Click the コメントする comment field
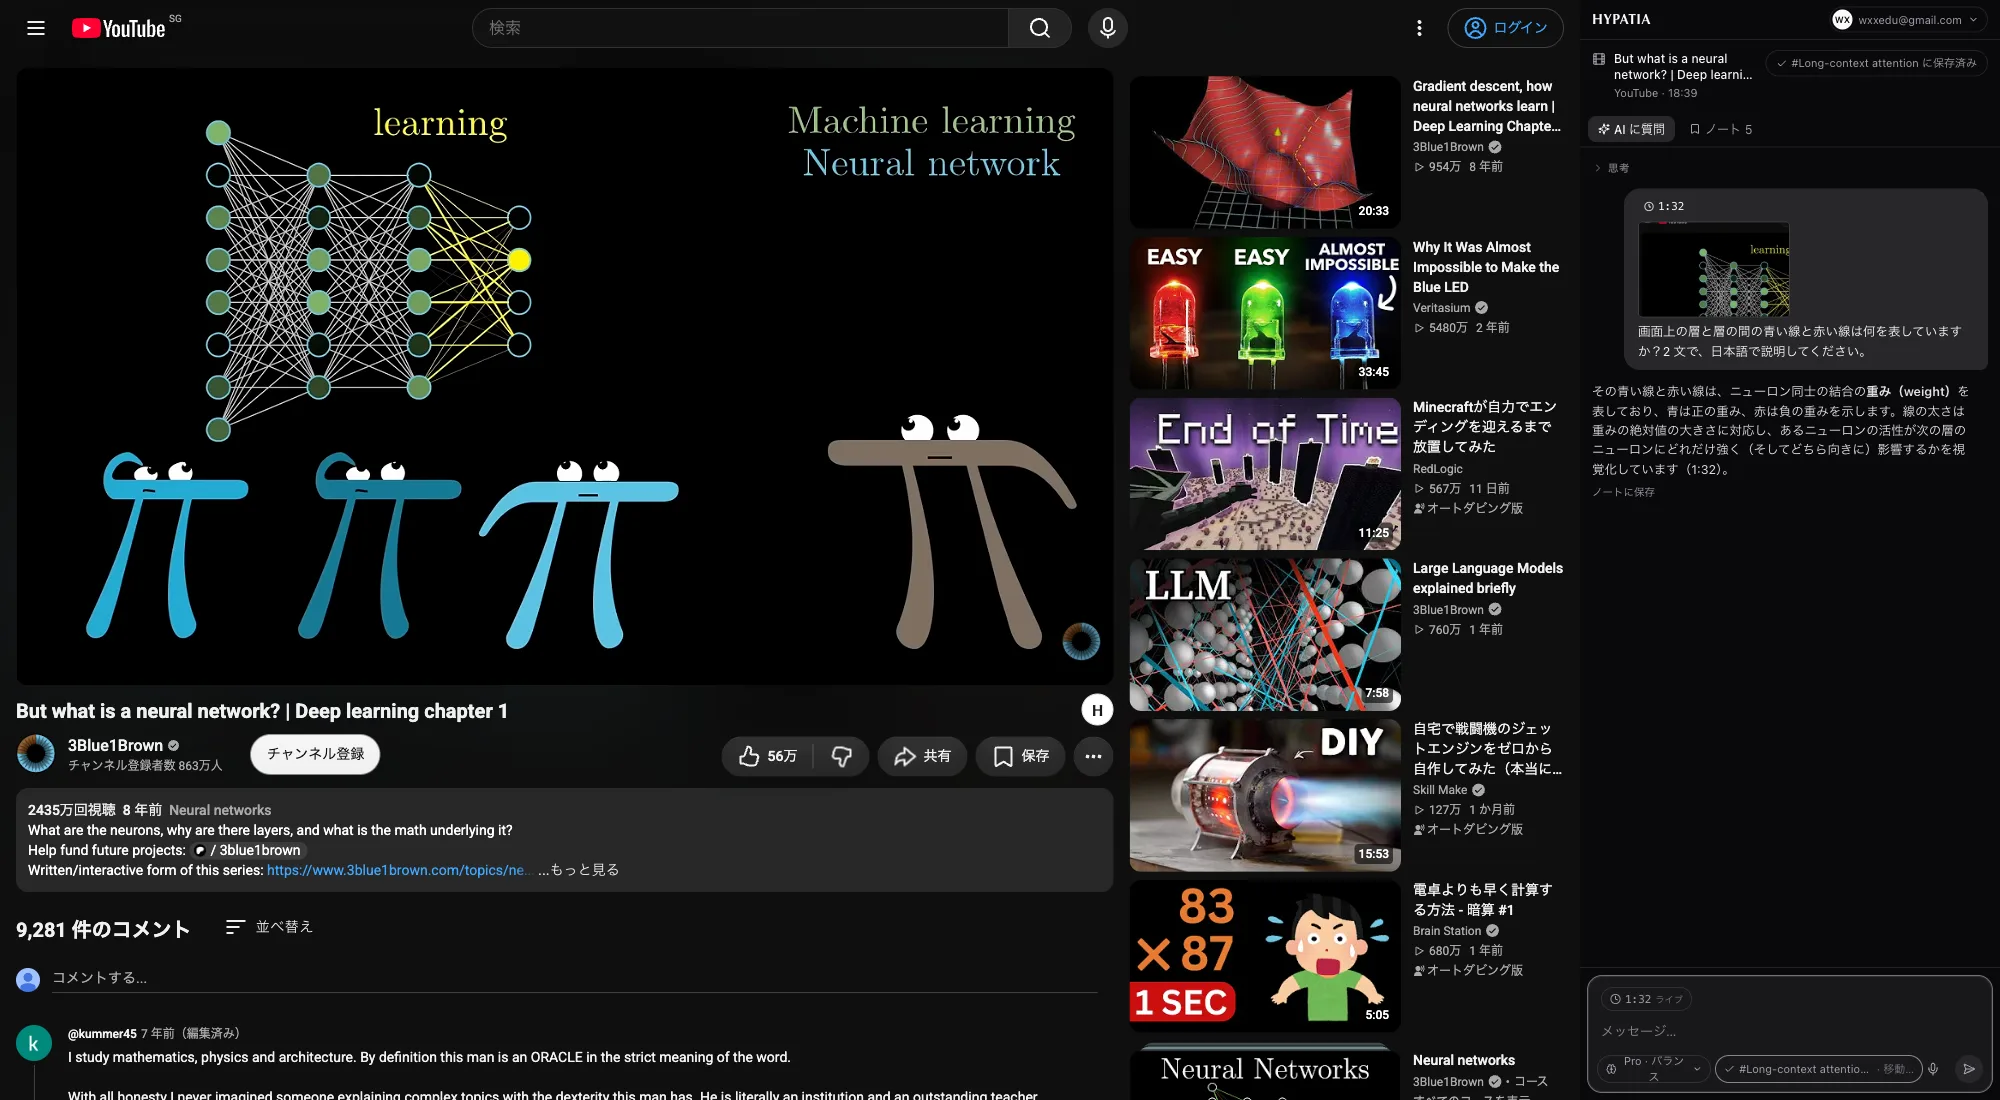This screenshot has height=1100, width=2000. coord(574,978)
